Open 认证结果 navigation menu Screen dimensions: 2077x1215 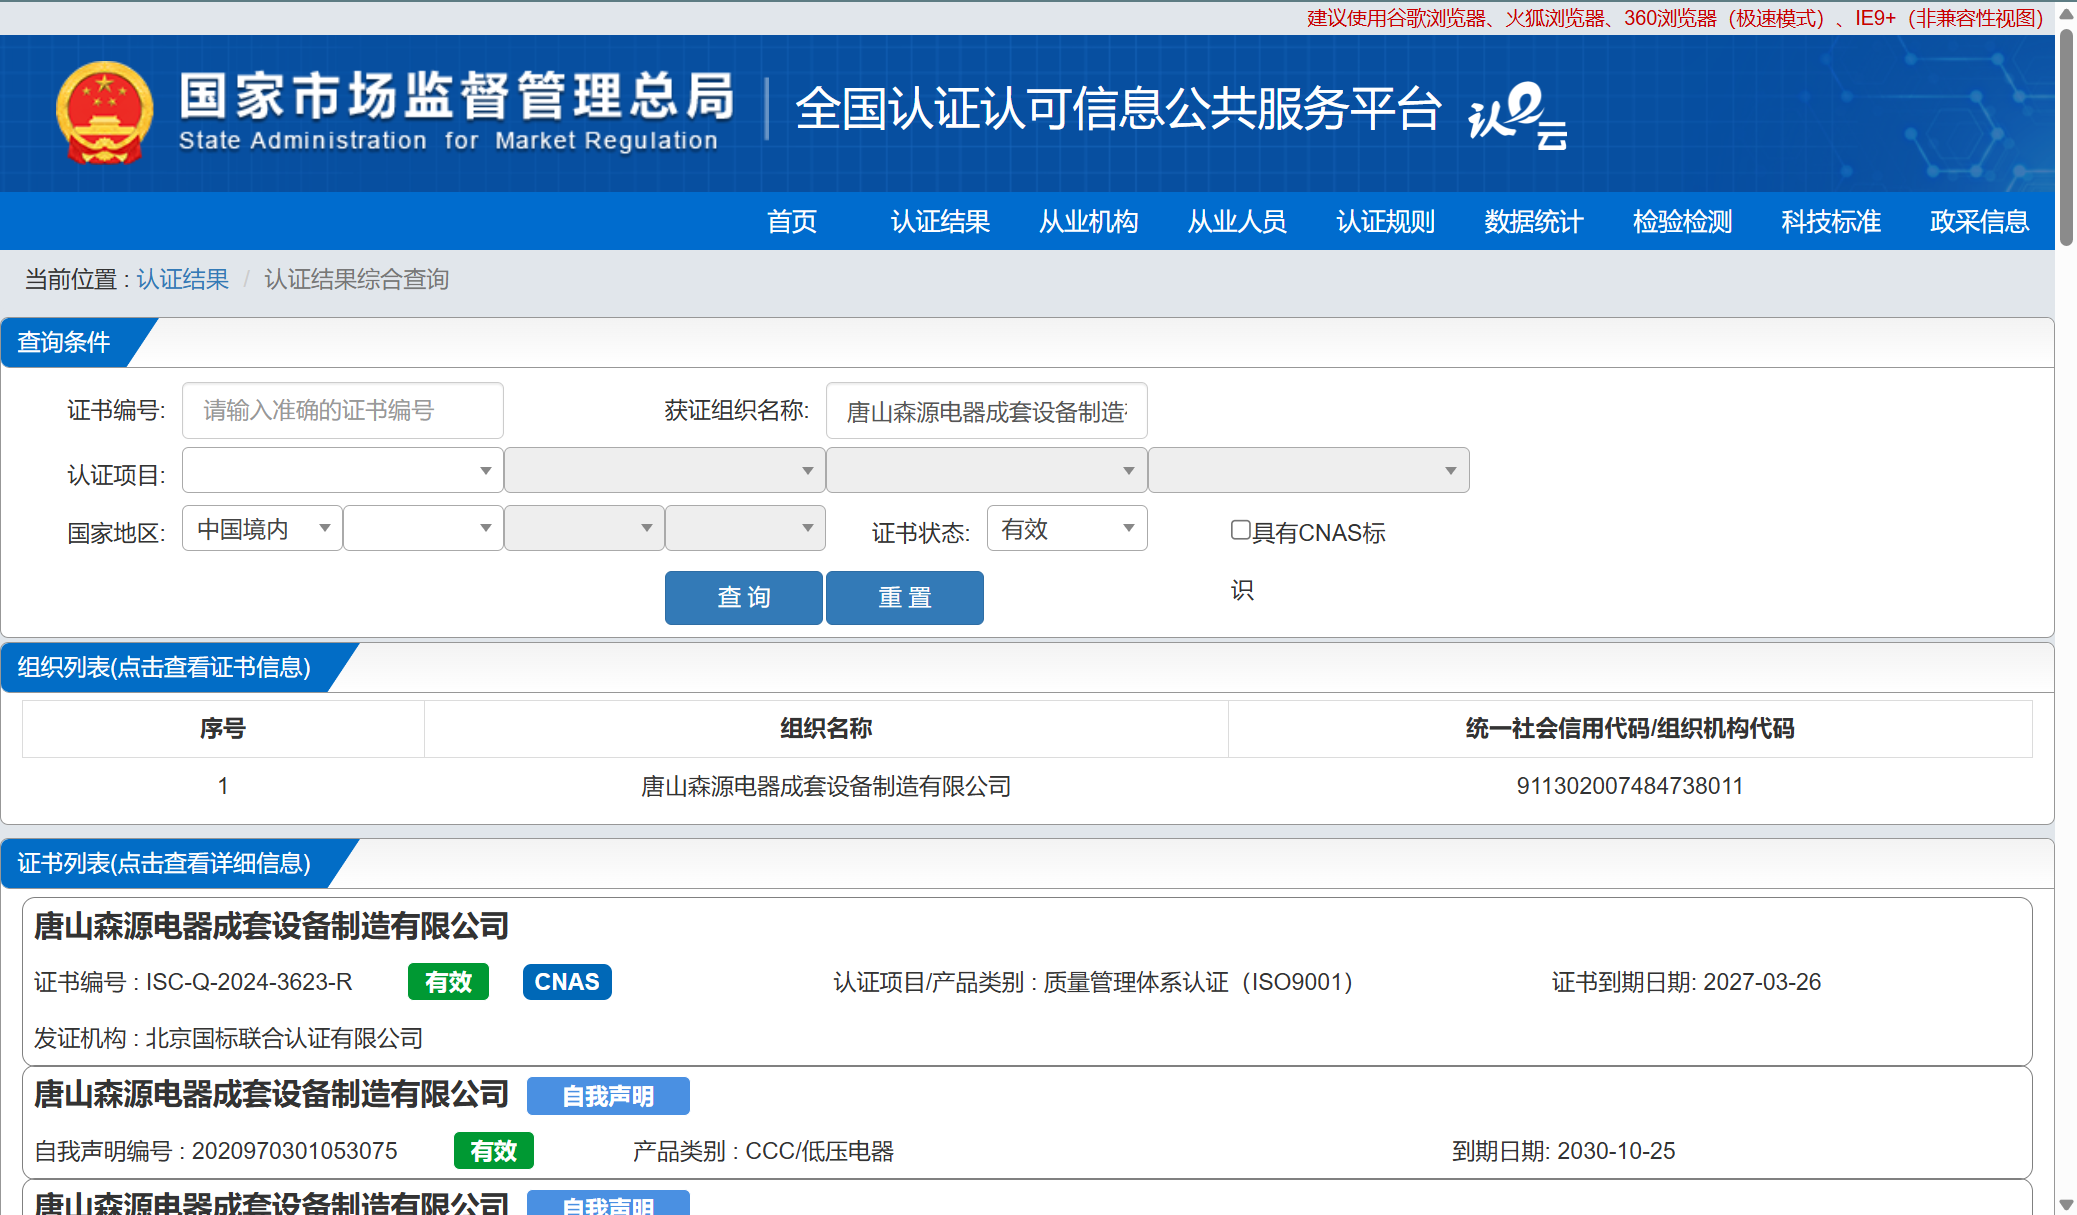[940, 221]
